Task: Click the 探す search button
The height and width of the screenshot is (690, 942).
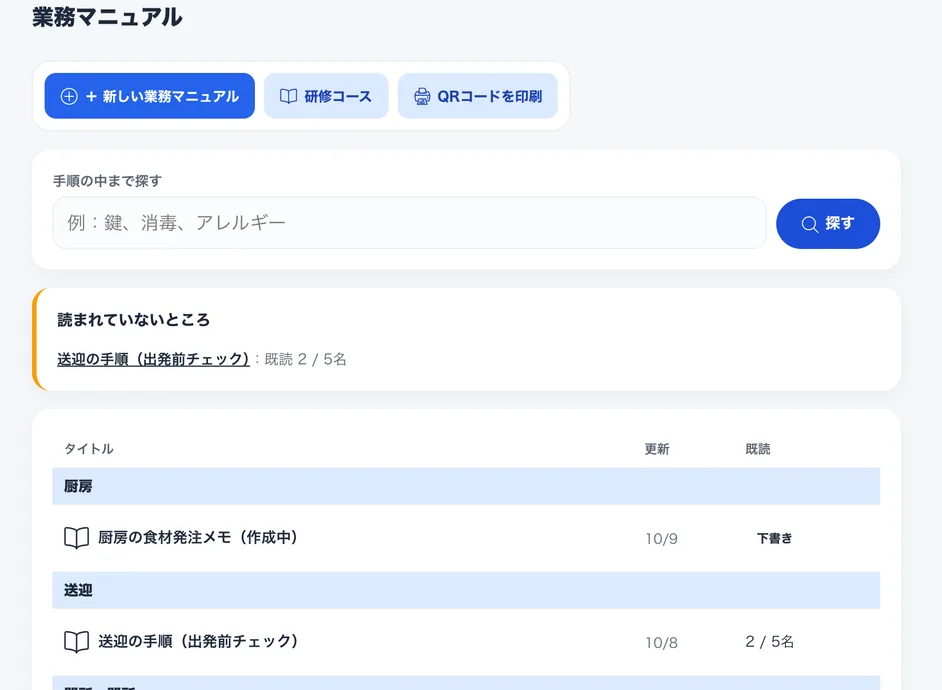Action: [x=828, y=223]
